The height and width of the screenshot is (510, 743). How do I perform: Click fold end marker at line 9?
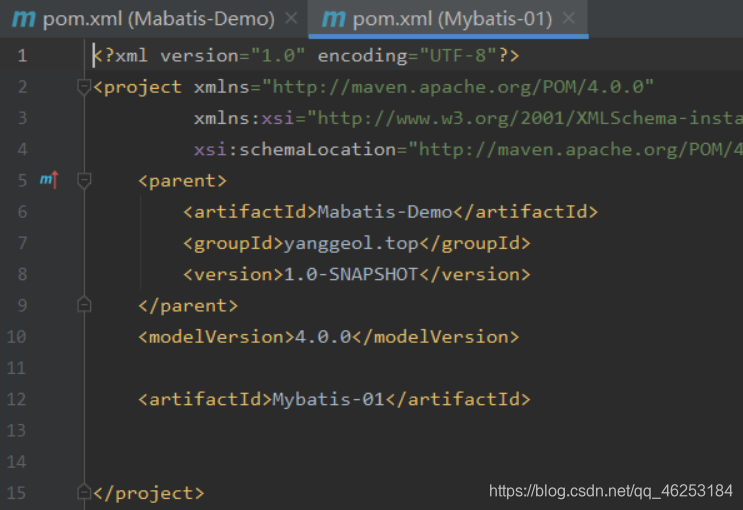point(84,305)
